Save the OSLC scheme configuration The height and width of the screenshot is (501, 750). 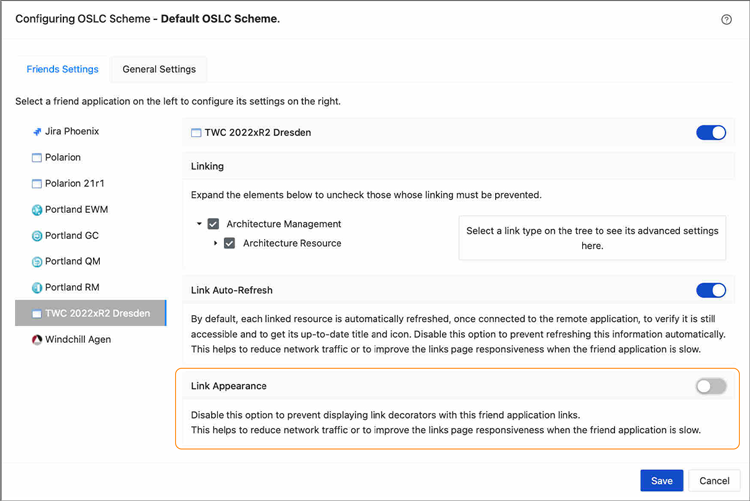pyautogui.click(x=662, y=480)
